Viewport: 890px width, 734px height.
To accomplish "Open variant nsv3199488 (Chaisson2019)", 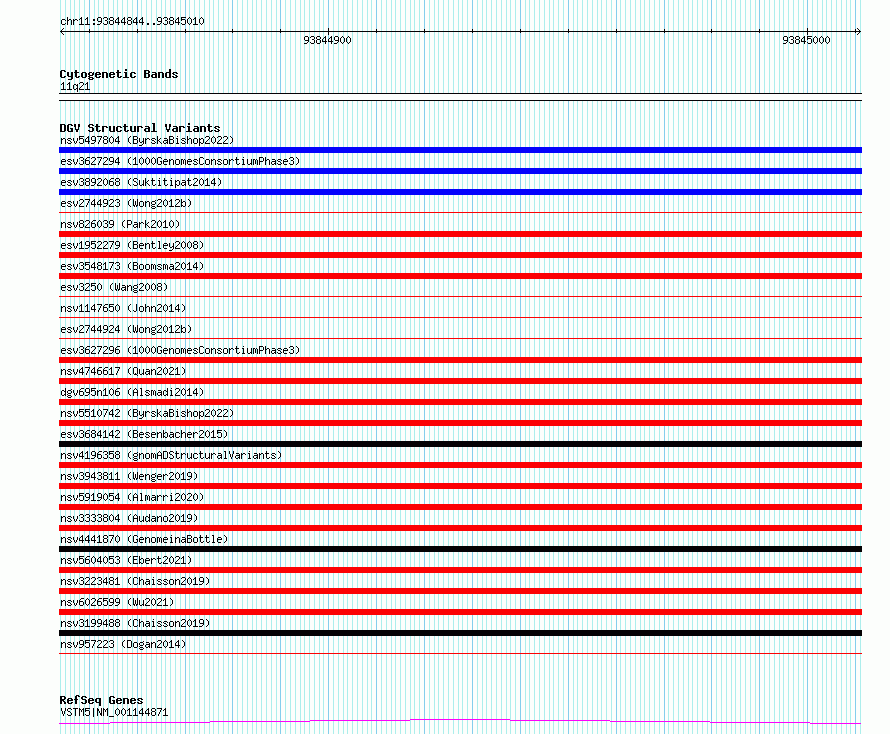I will [x=135, y=623].
